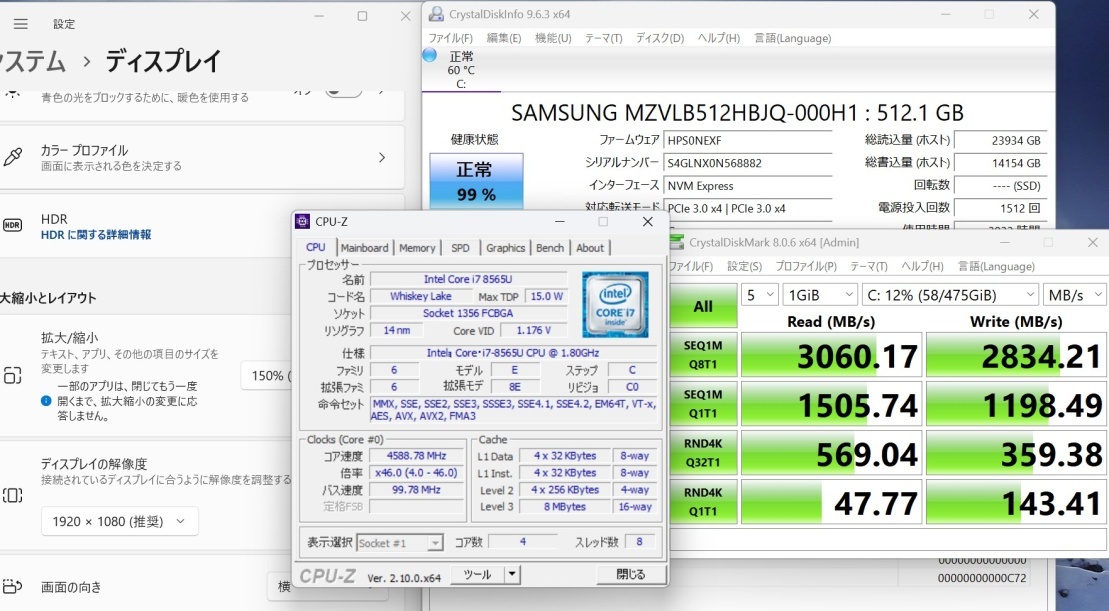Open 言語(Language) menu in CrystalDiskInfo
Screen dimensions: 1109x611
(792, 38)
